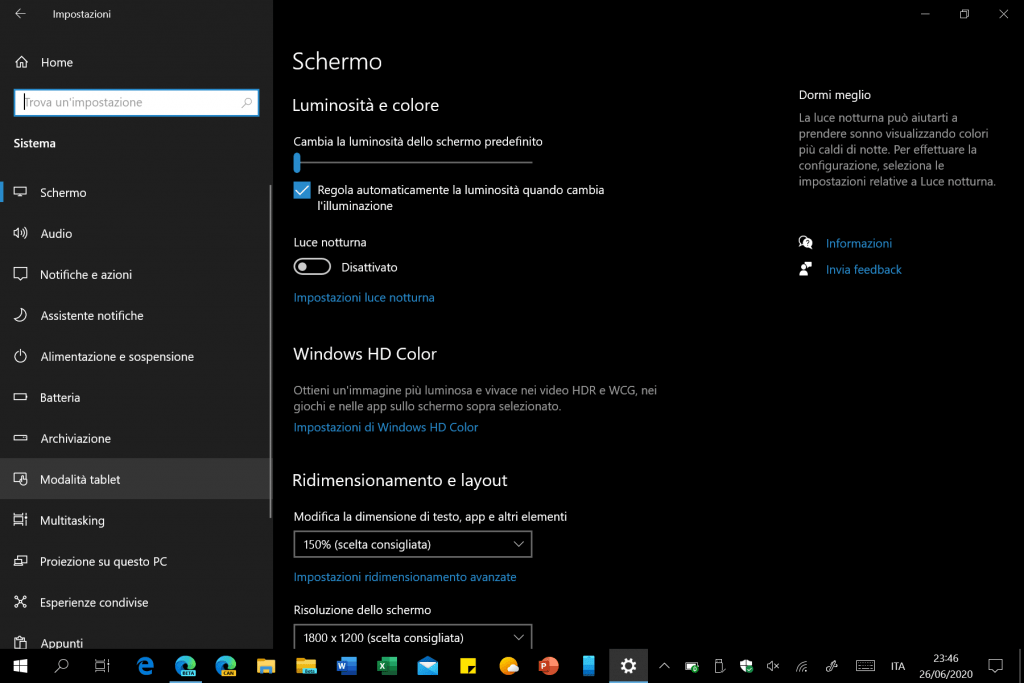
Task: Click the search magnifier in settings field
Action: tap(247, 102)
